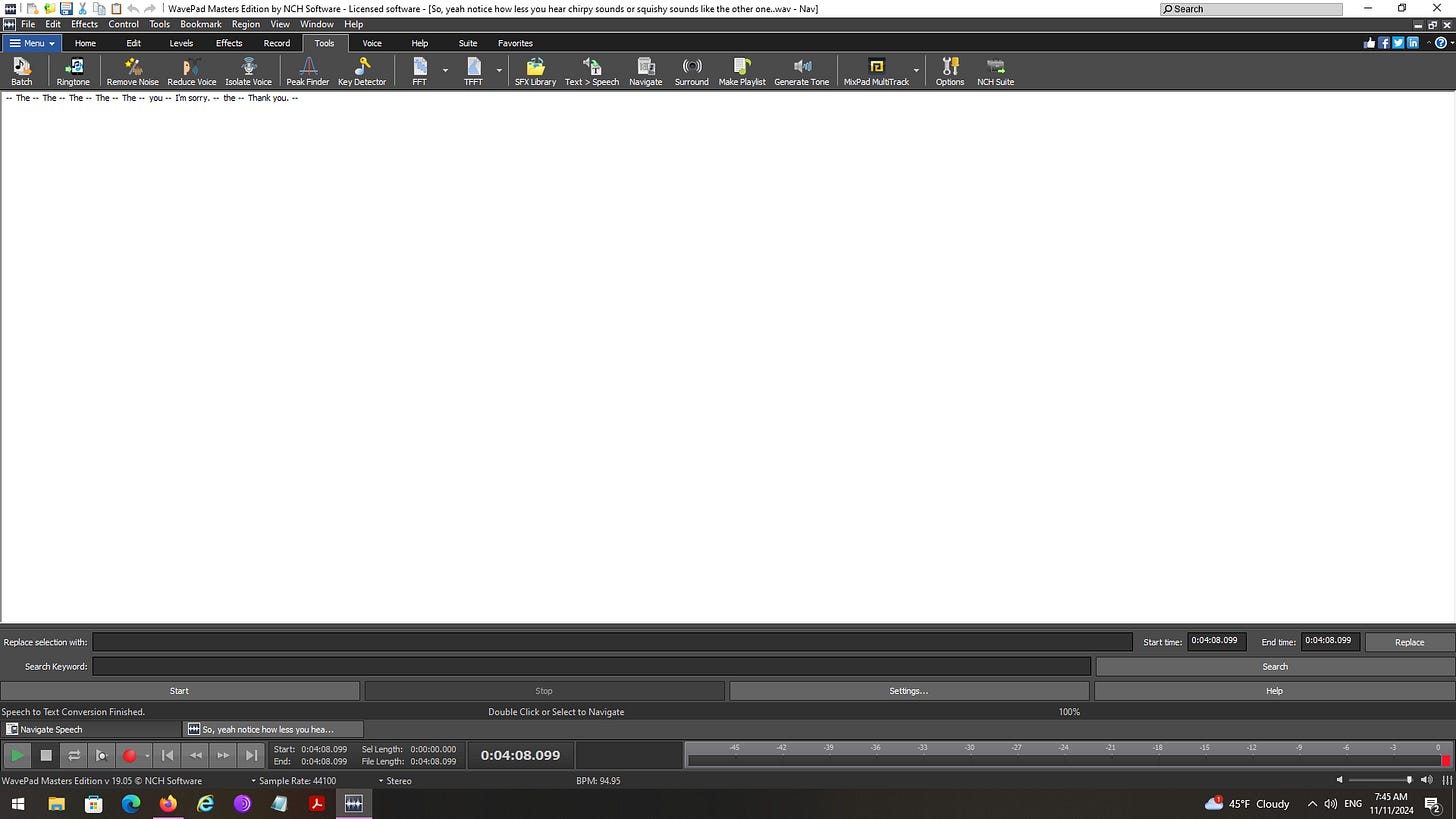Click the Save icon in the title bar
1456x819 pixels.
tap(66, 9)
